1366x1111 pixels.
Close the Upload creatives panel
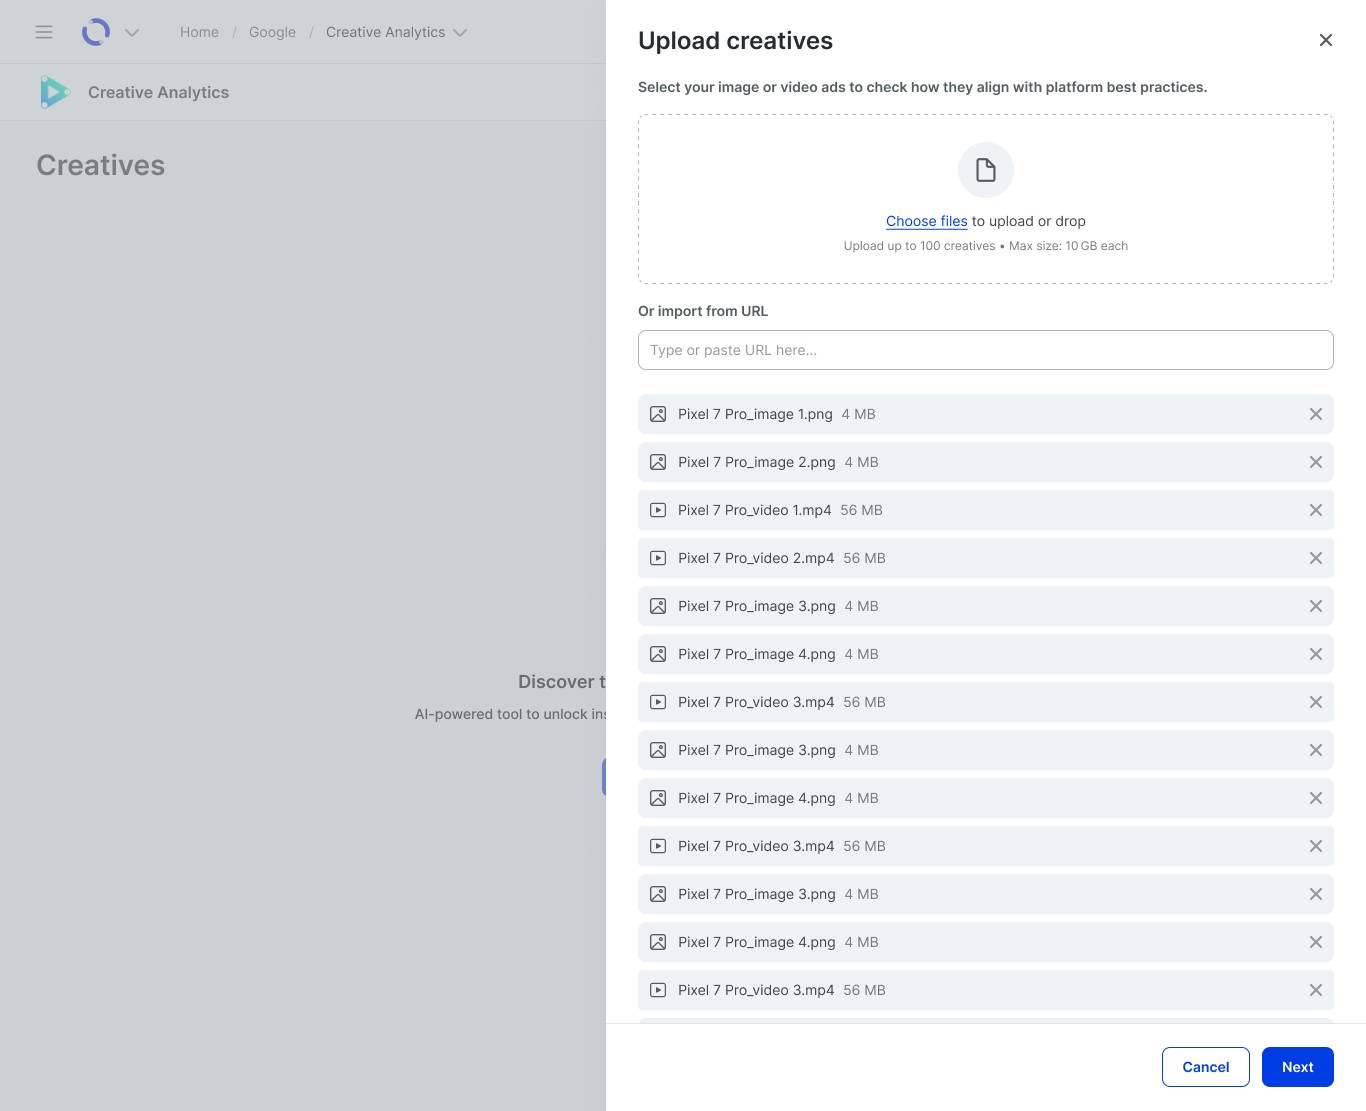tap(1326, 40)
